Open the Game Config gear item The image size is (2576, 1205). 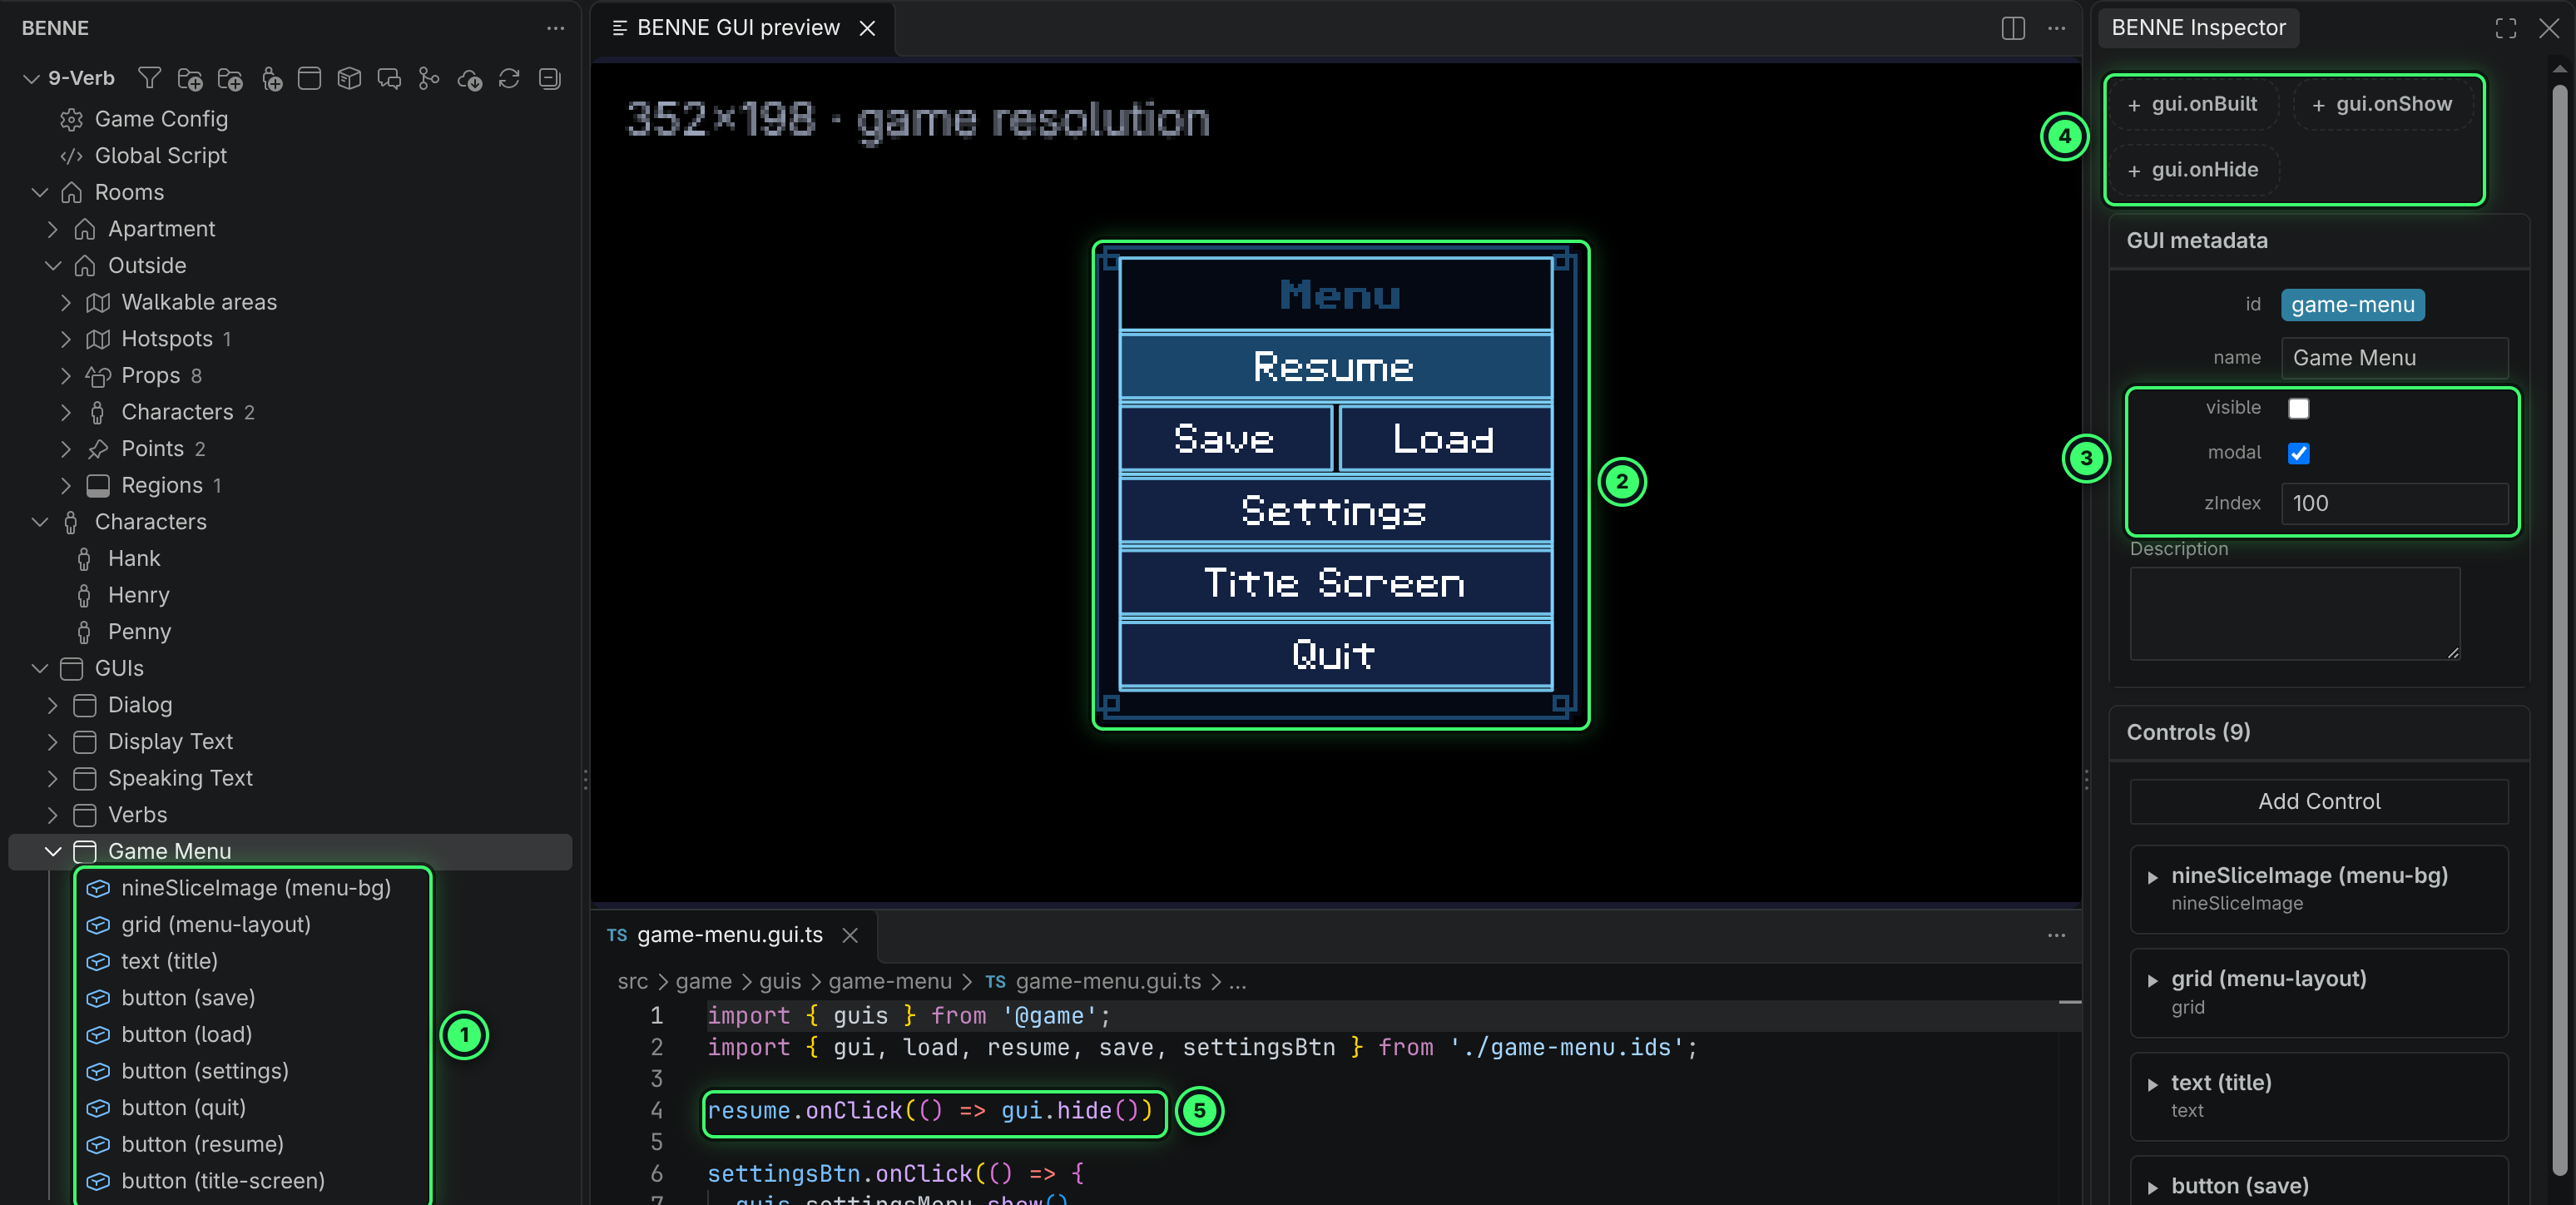tap(160, 119)
